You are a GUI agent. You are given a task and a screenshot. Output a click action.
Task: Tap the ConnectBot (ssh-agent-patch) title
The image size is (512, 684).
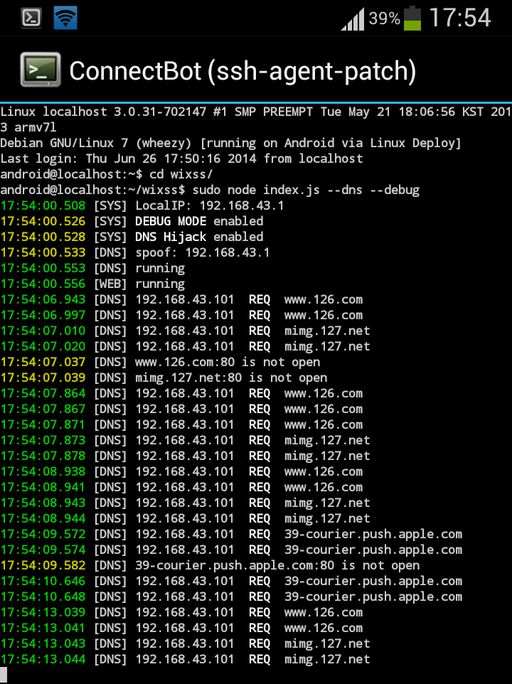click(x=242, y=71)
